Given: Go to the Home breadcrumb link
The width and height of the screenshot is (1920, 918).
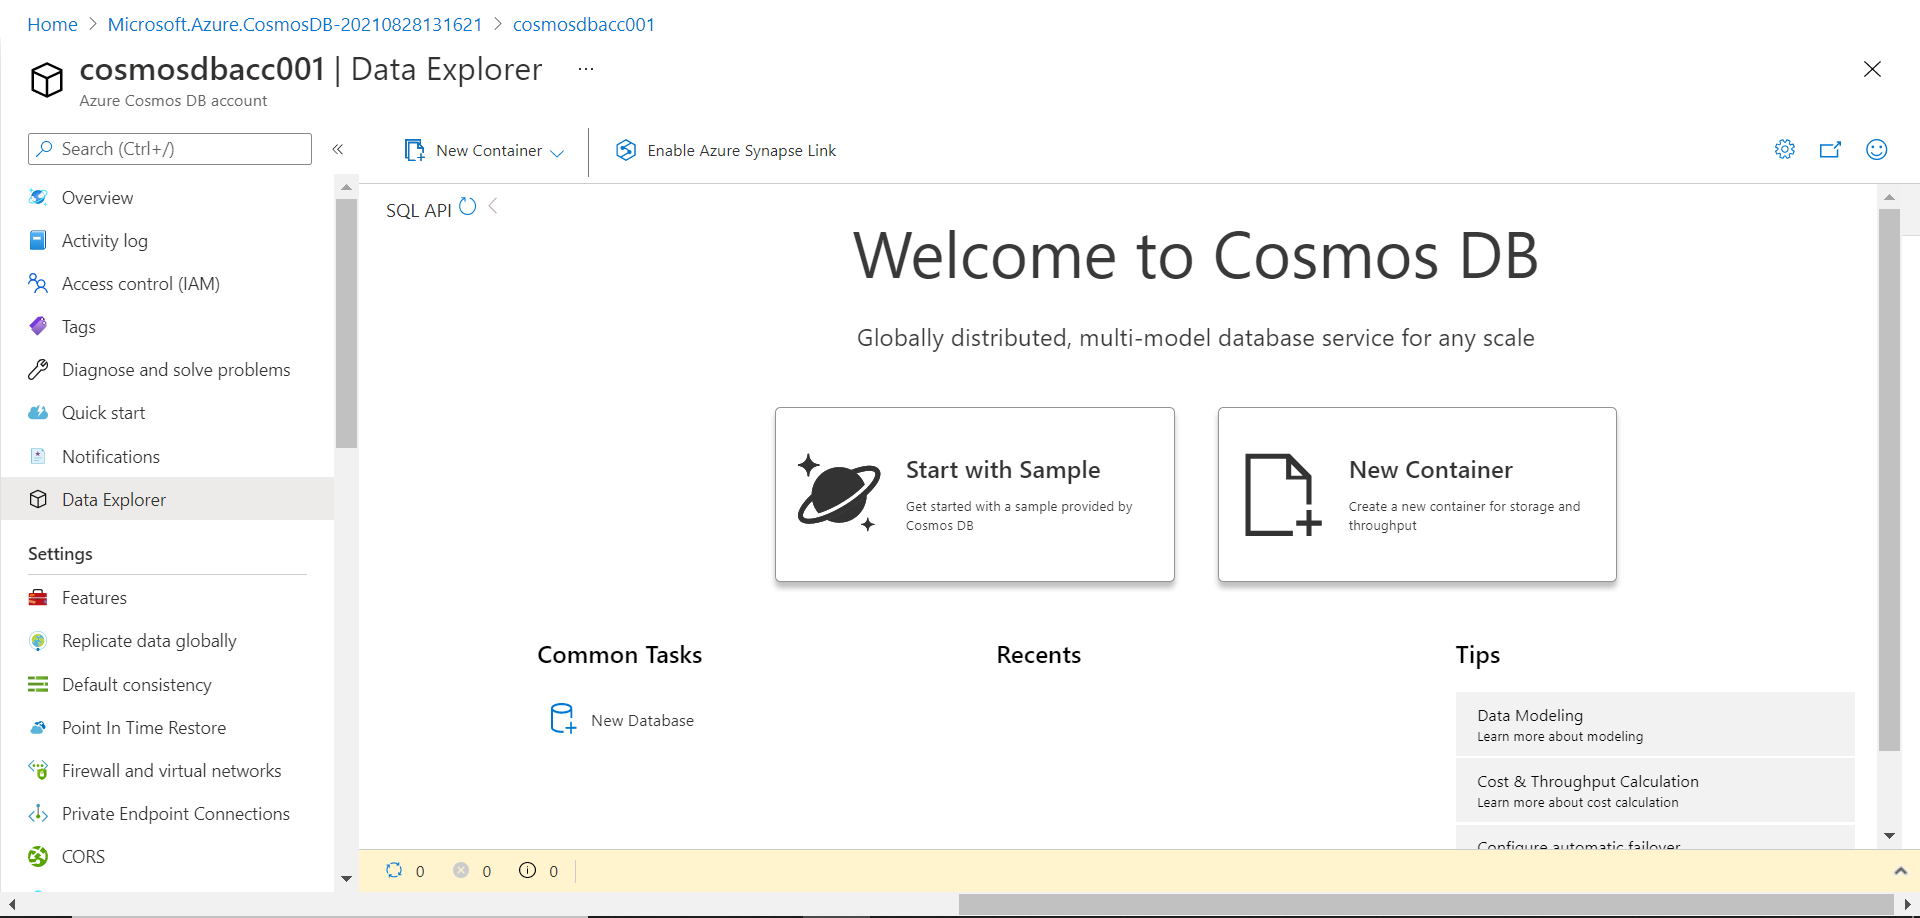Looking at the screenshot, I should 52,24.
